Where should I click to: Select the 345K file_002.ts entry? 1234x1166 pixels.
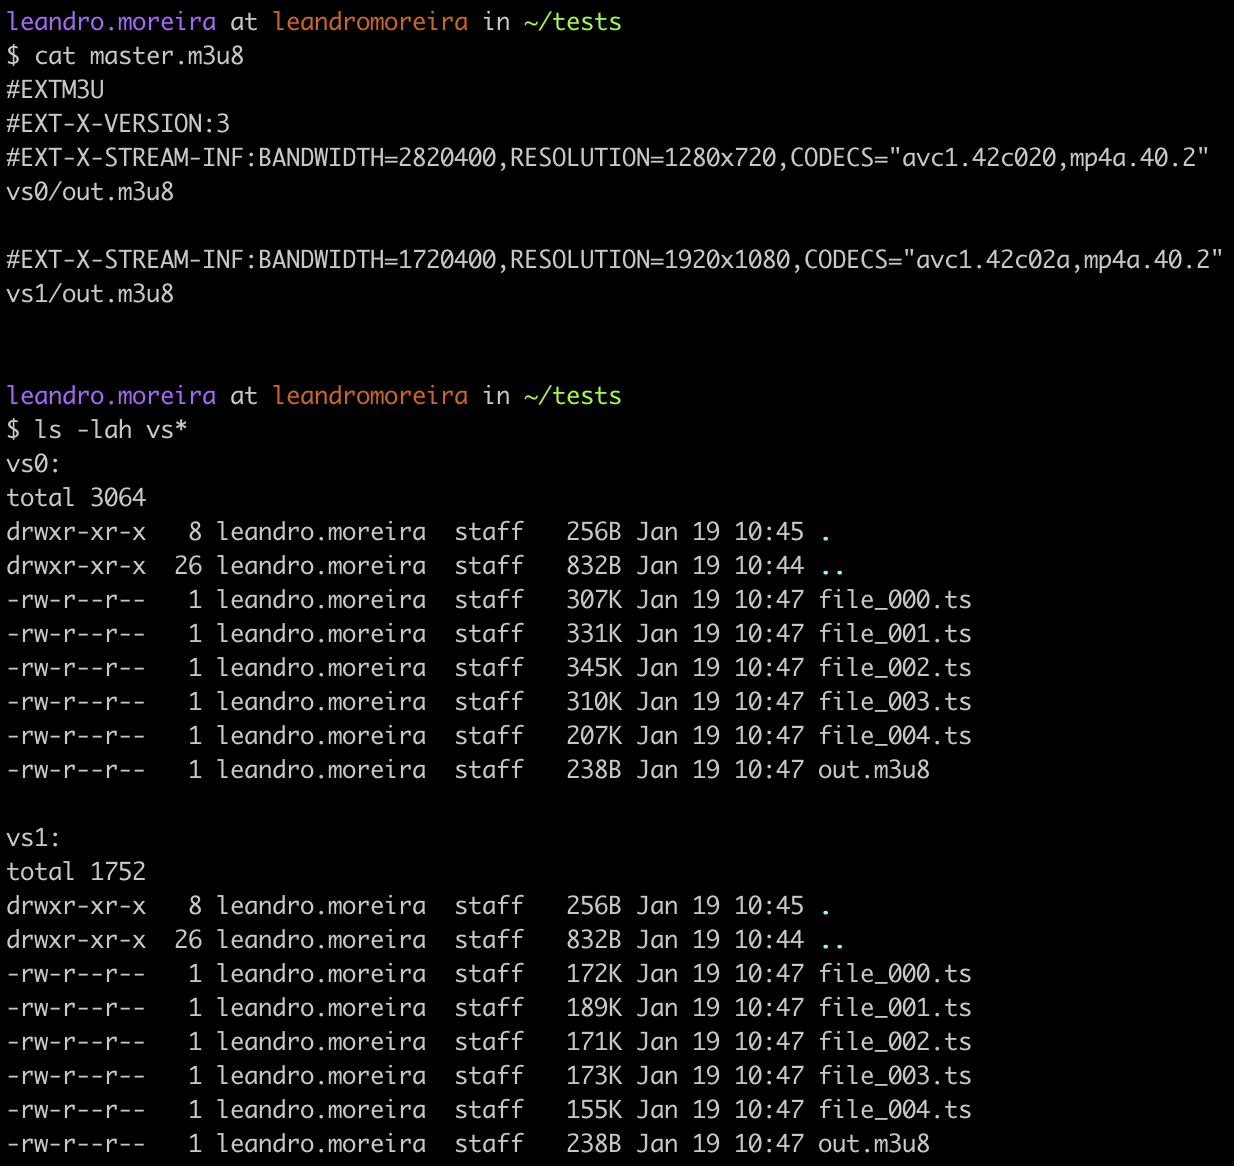click(x=894, y=668)
